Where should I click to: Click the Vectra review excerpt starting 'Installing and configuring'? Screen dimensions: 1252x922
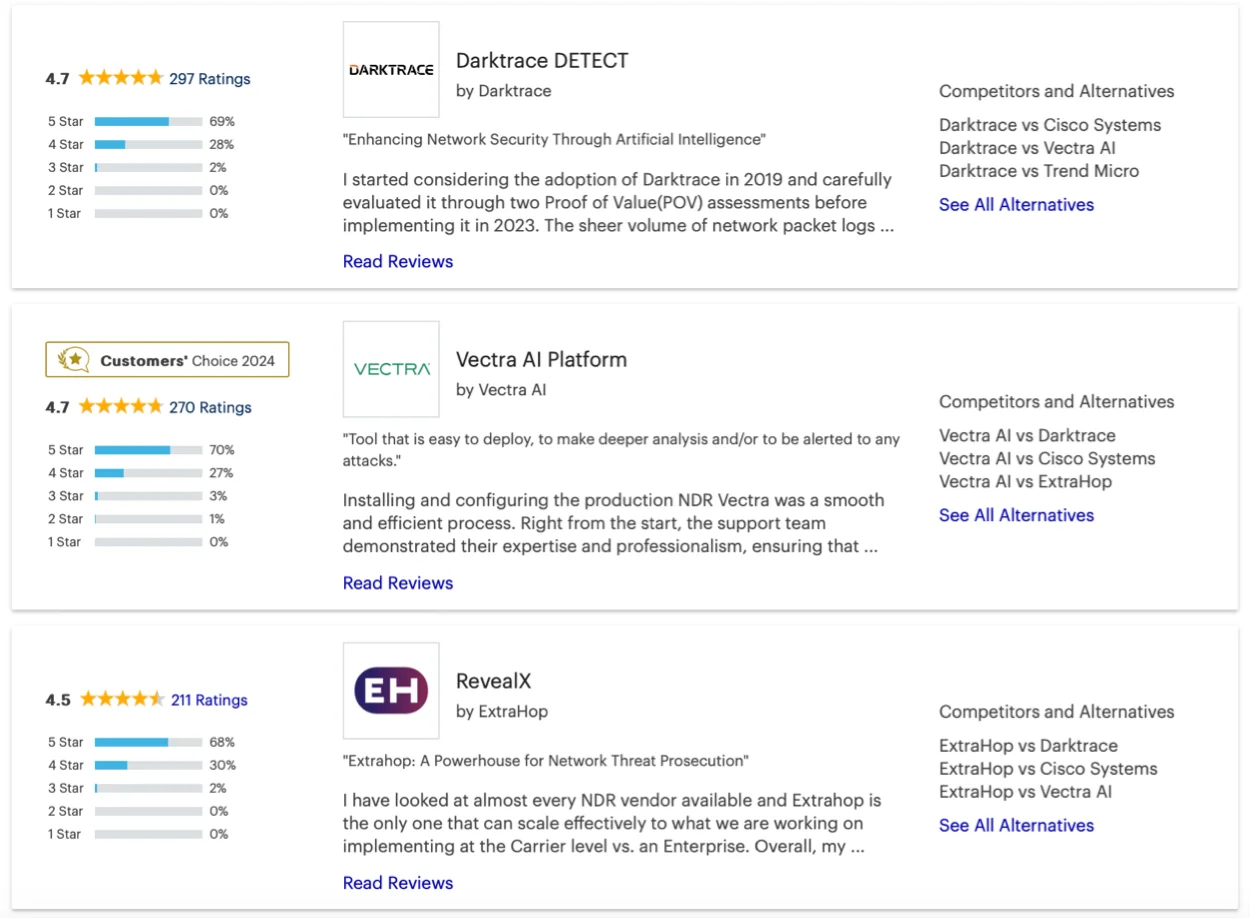click(613, 524)
